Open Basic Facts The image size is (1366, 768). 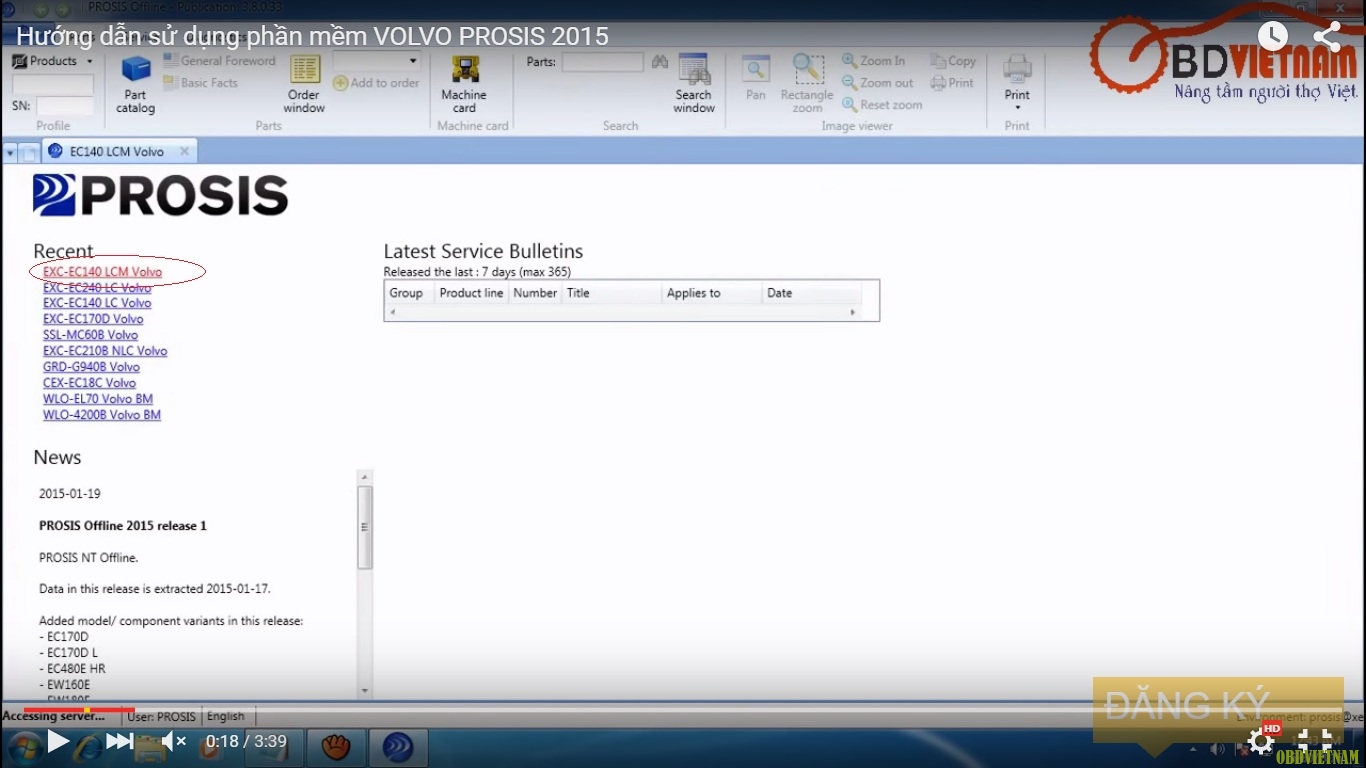point(200,83)
